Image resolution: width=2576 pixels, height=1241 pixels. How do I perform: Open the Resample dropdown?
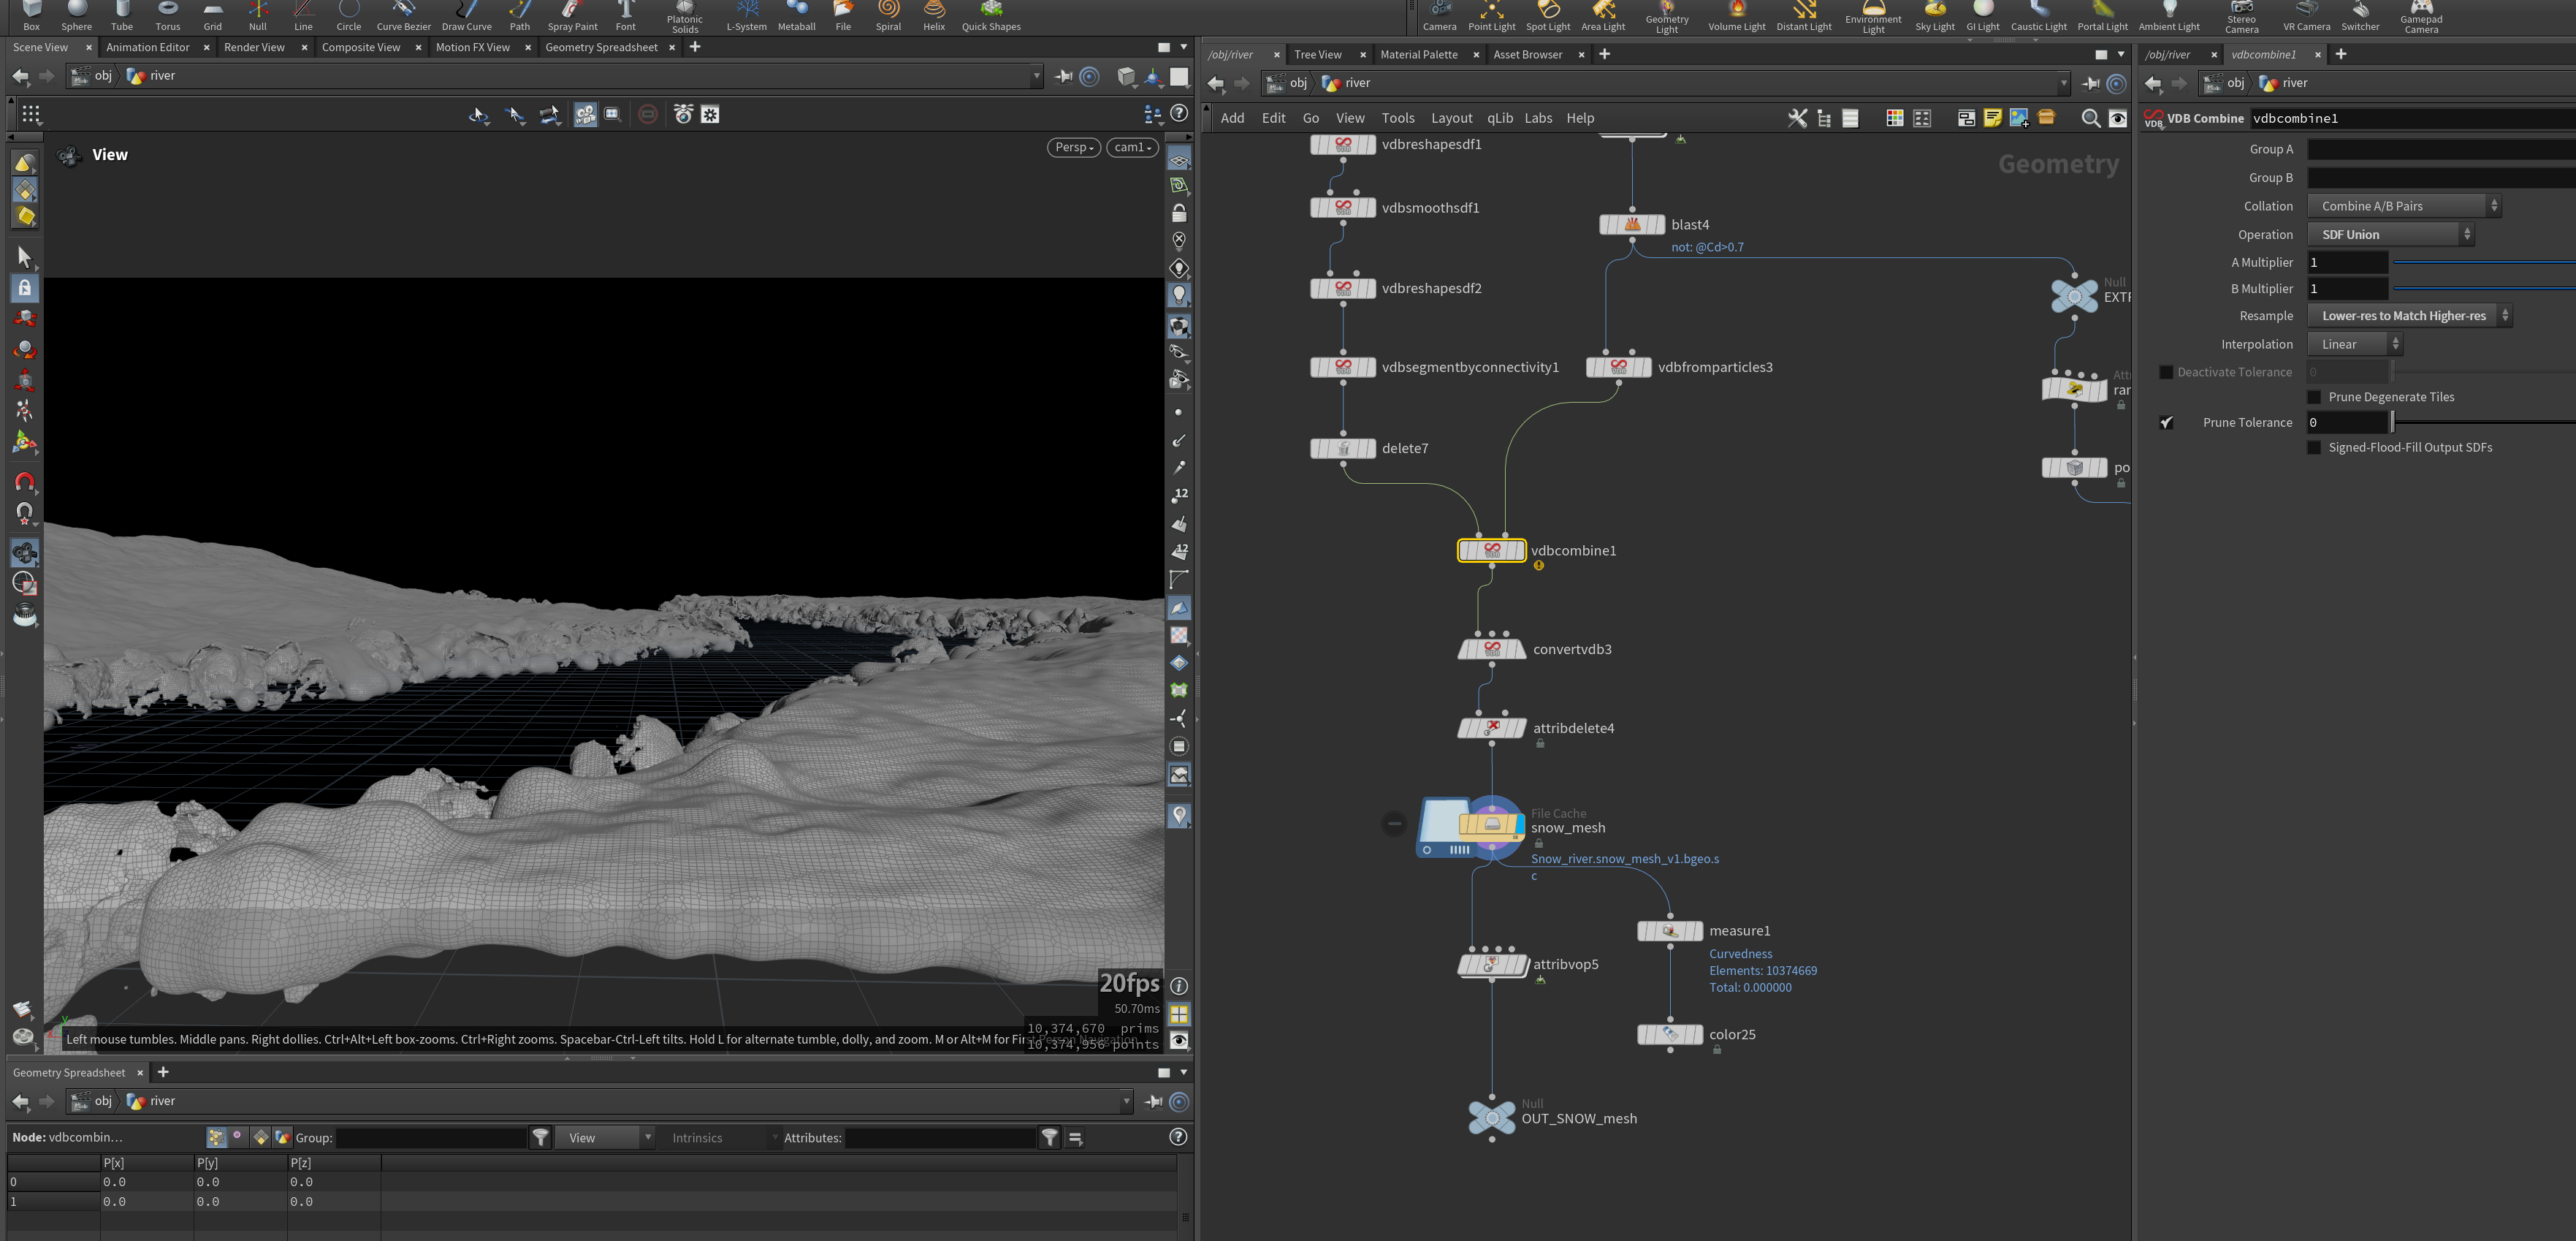click(2410, 316)
